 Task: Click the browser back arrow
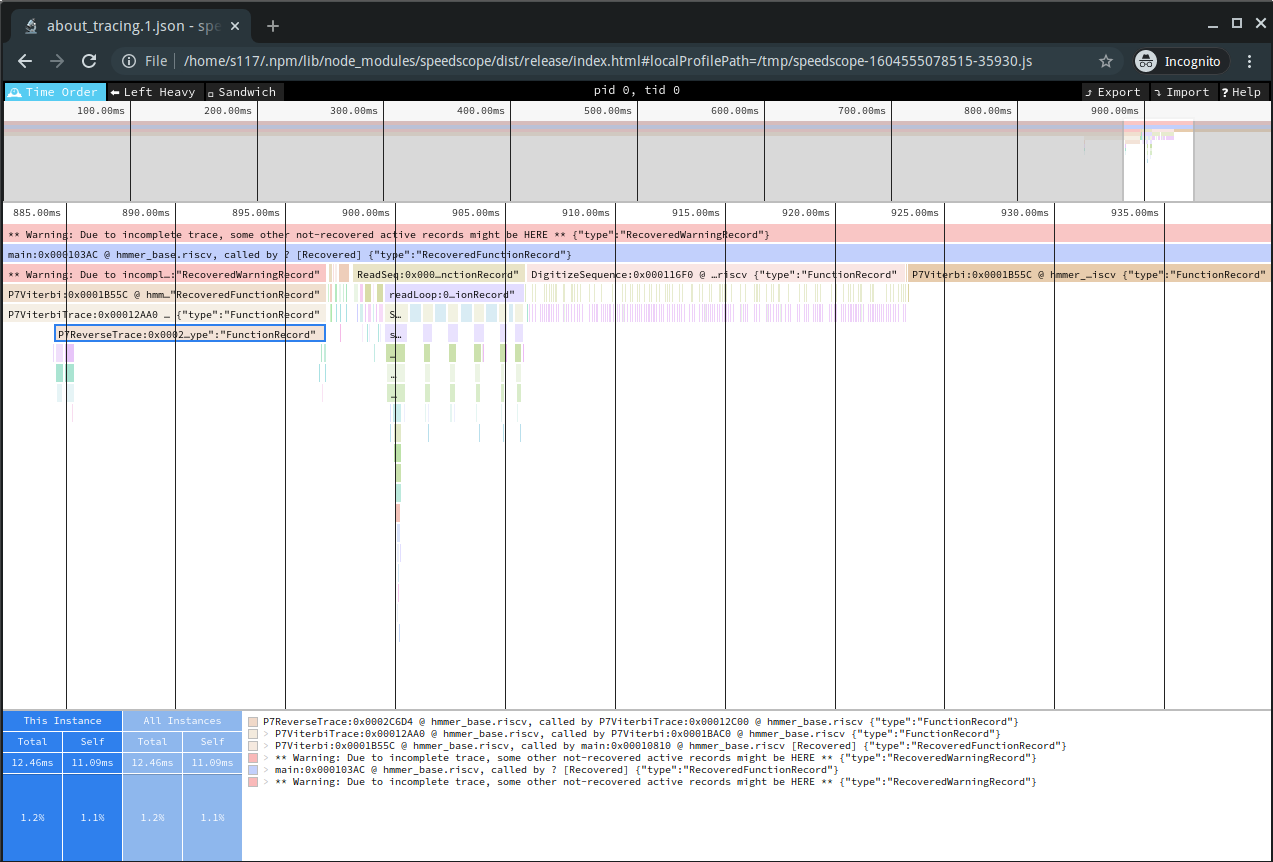click(x=25, y=61)
